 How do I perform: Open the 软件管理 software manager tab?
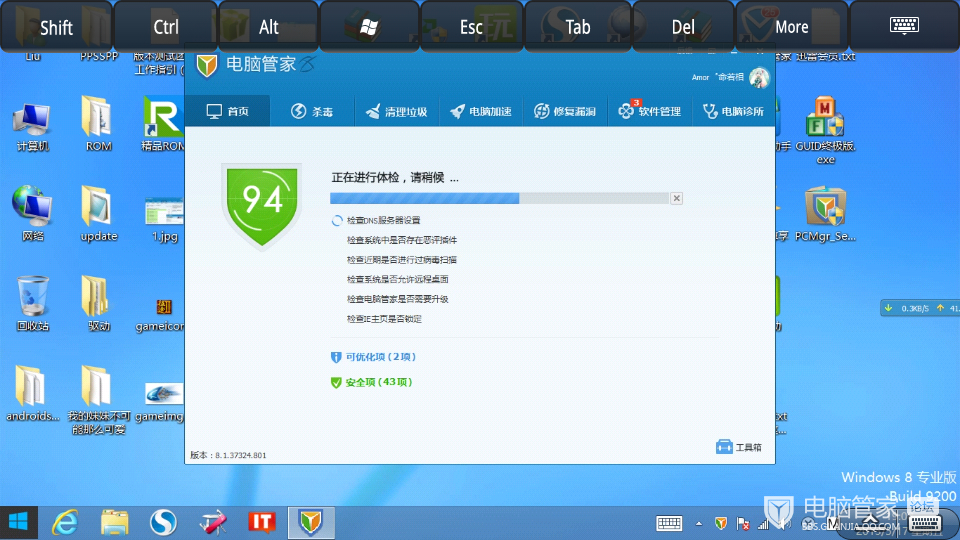650,111
